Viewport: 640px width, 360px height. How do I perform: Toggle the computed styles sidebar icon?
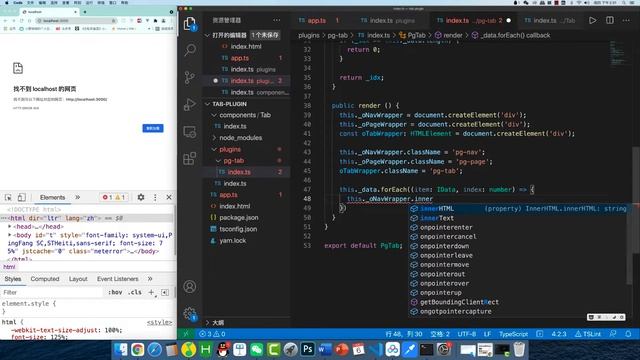pos(165,293)
